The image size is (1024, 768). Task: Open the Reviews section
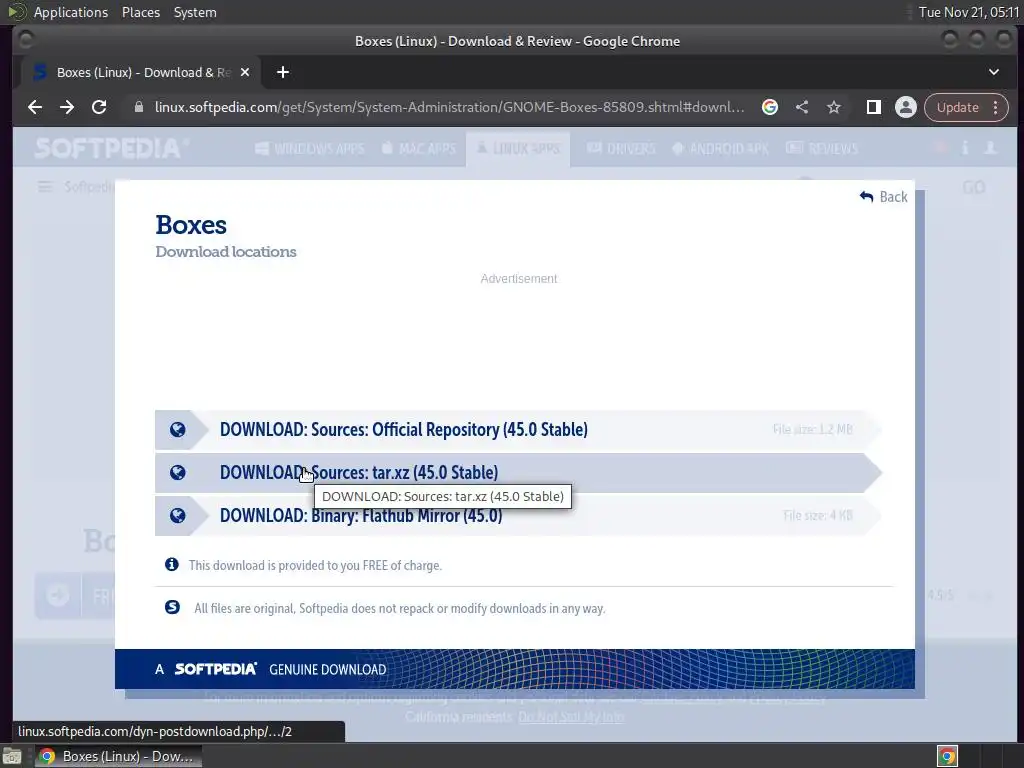[x=822, y=148]
